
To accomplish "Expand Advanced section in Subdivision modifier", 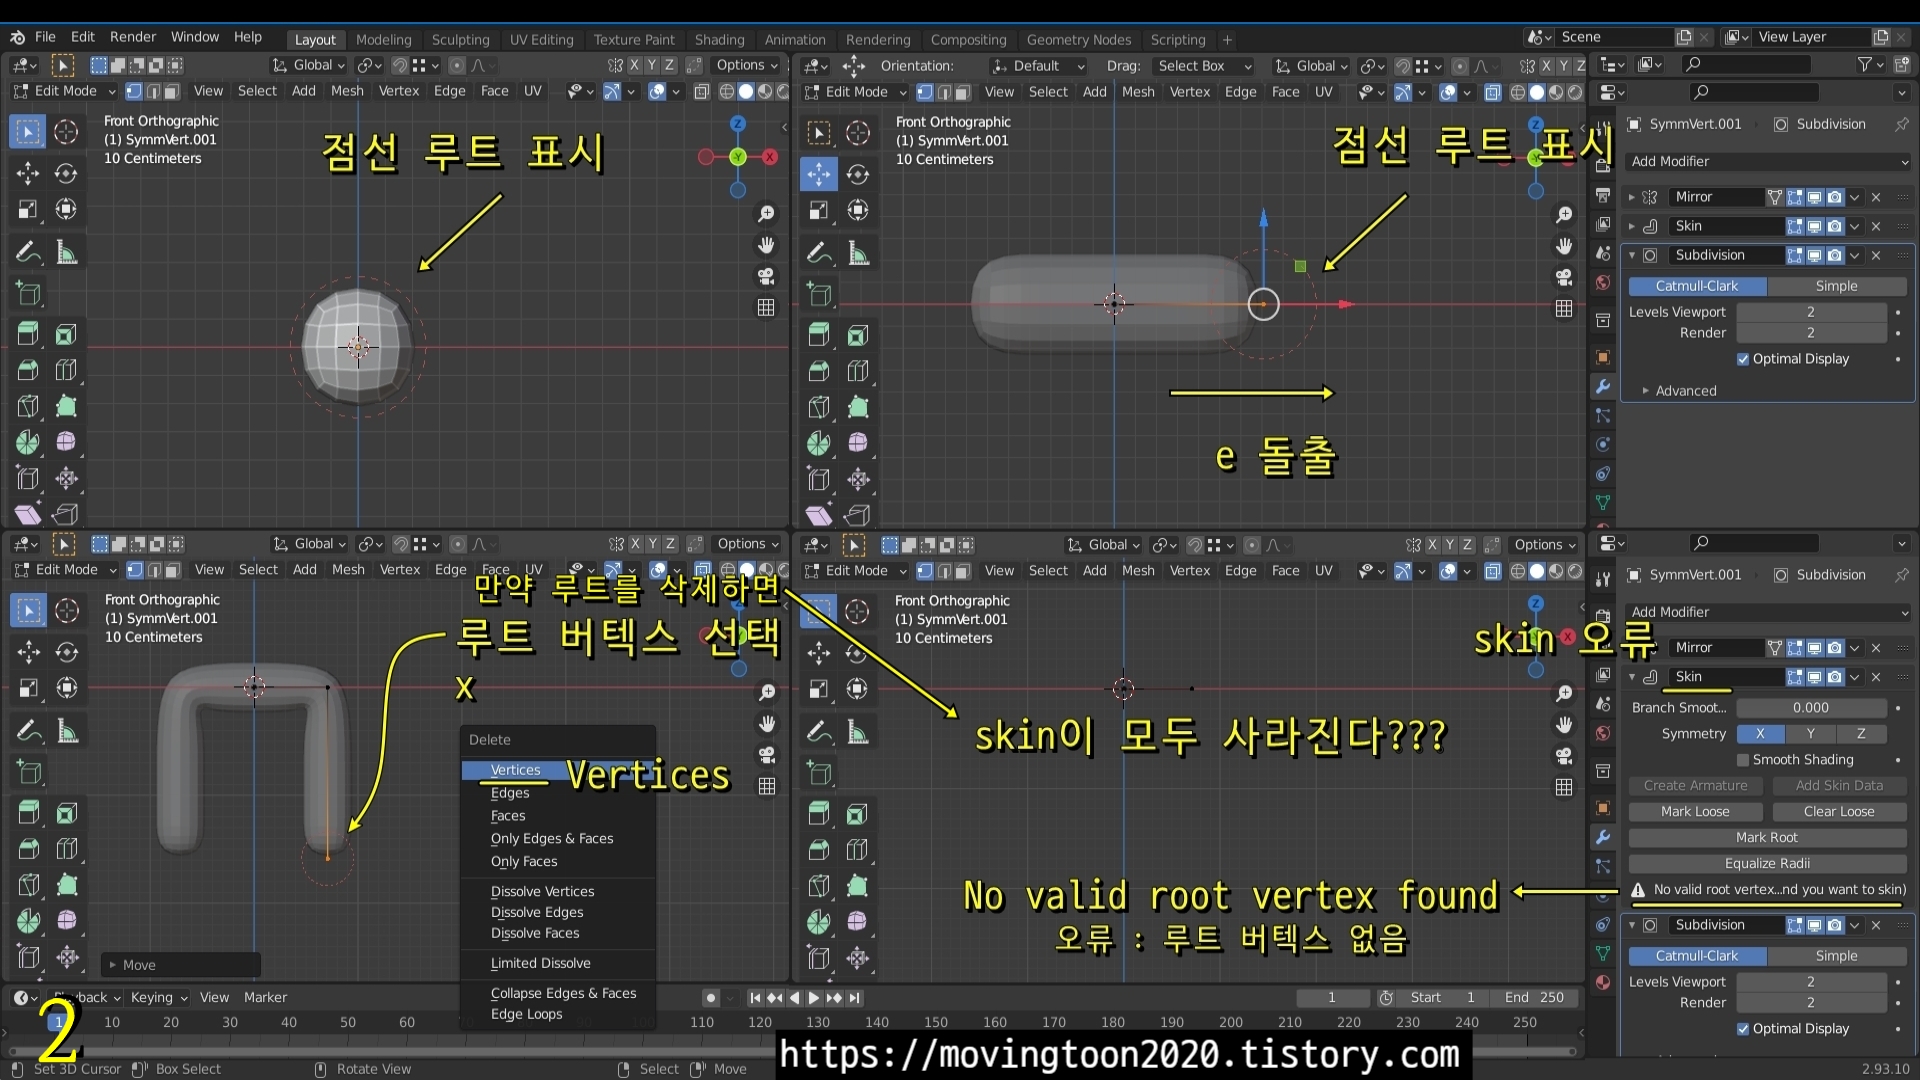I will click(x=1684, y=391).
